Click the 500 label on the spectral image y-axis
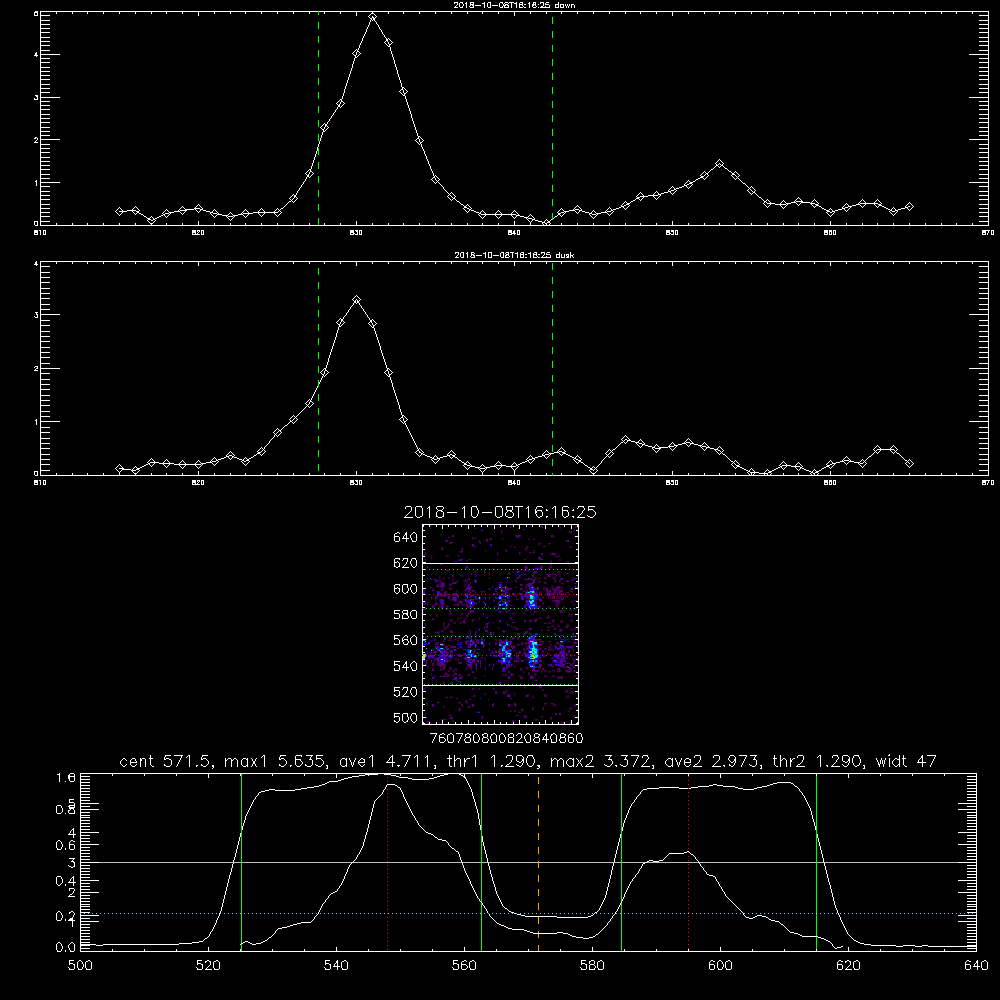The width and height of the screenshot is (1000, 1000). click(405, 717)
